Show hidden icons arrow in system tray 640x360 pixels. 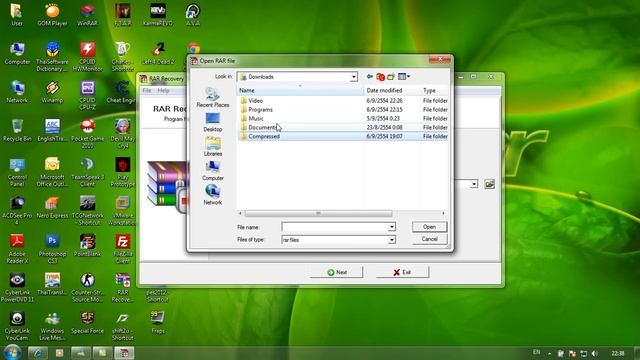pos(549,353)
